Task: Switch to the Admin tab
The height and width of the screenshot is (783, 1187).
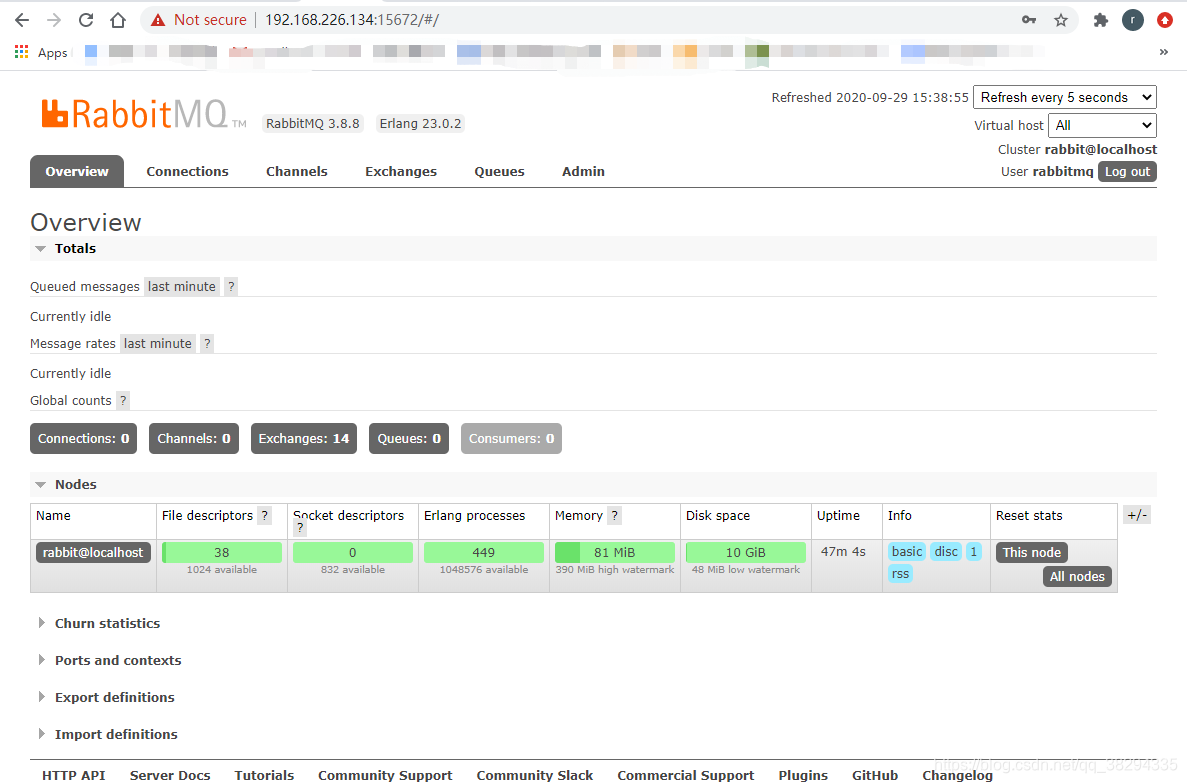Action: (583, 171)
